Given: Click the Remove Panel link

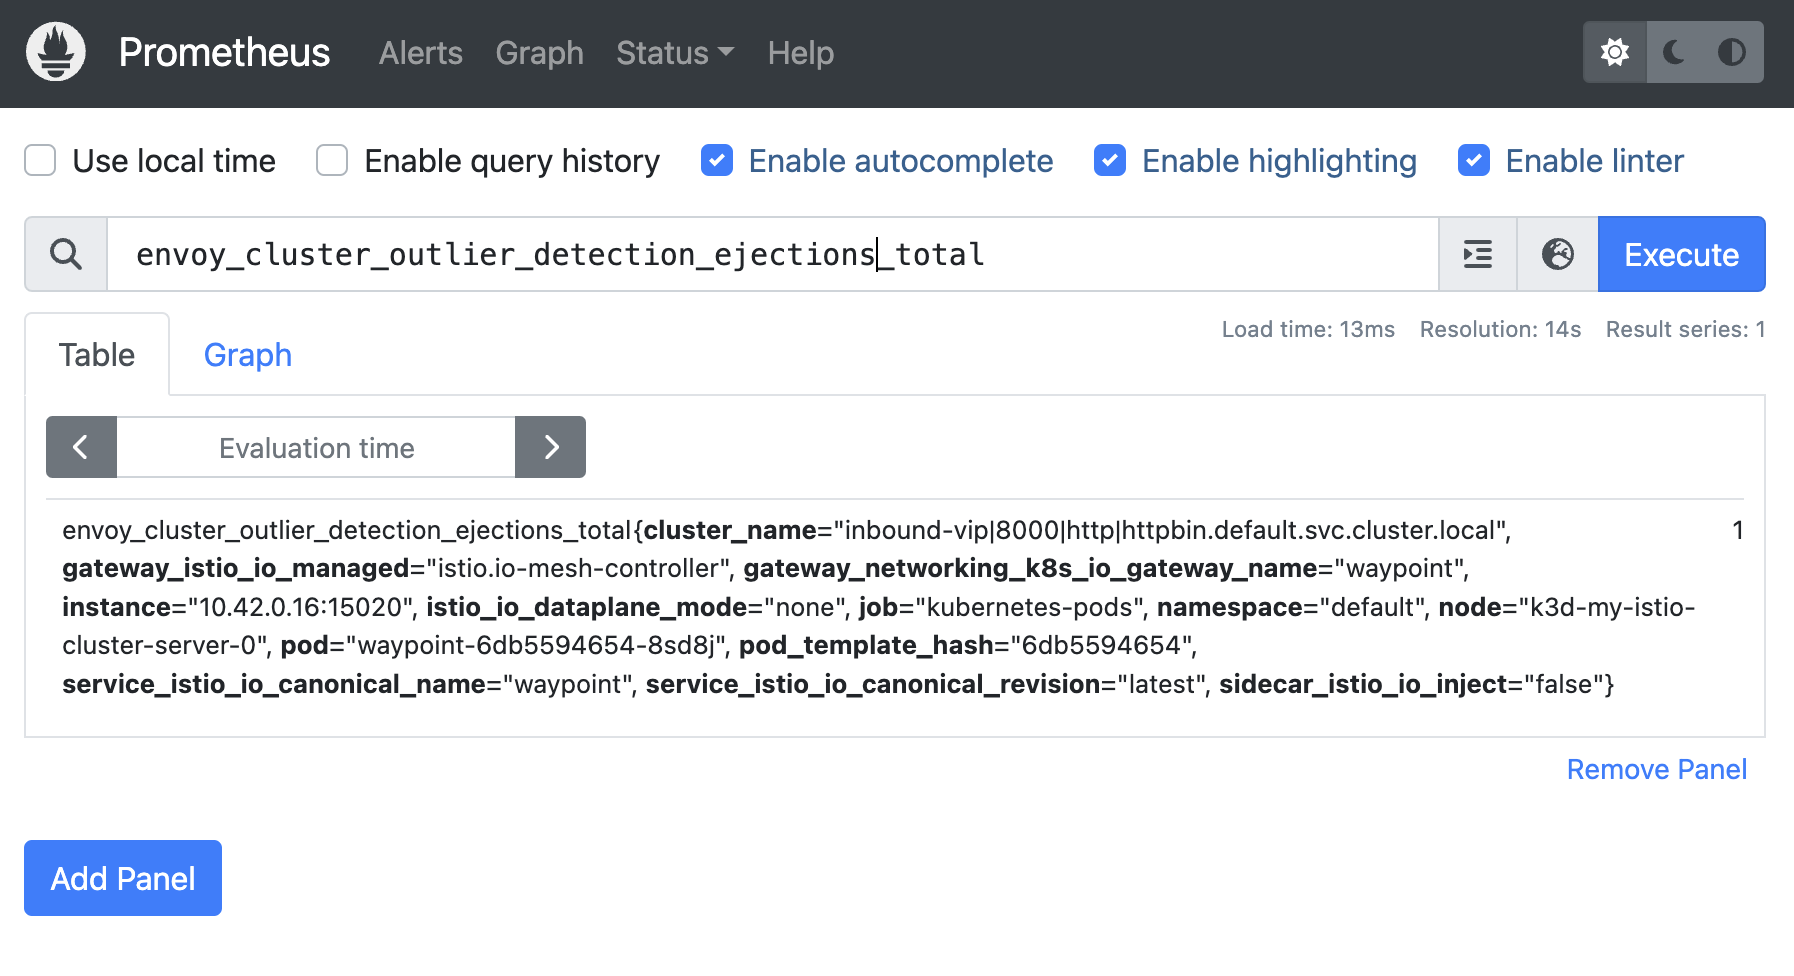Looking at the screenshot, I should click(1656, 769).
